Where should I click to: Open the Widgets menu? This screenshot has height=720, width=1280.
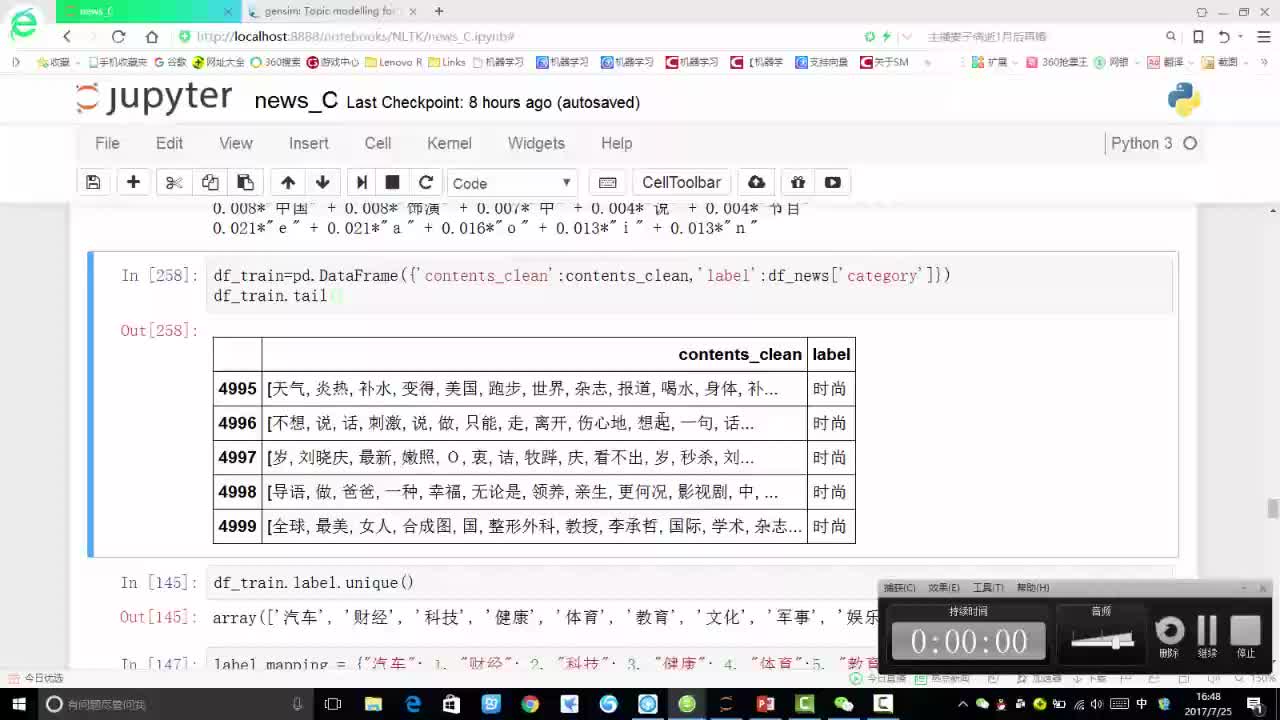click(536, 143)
